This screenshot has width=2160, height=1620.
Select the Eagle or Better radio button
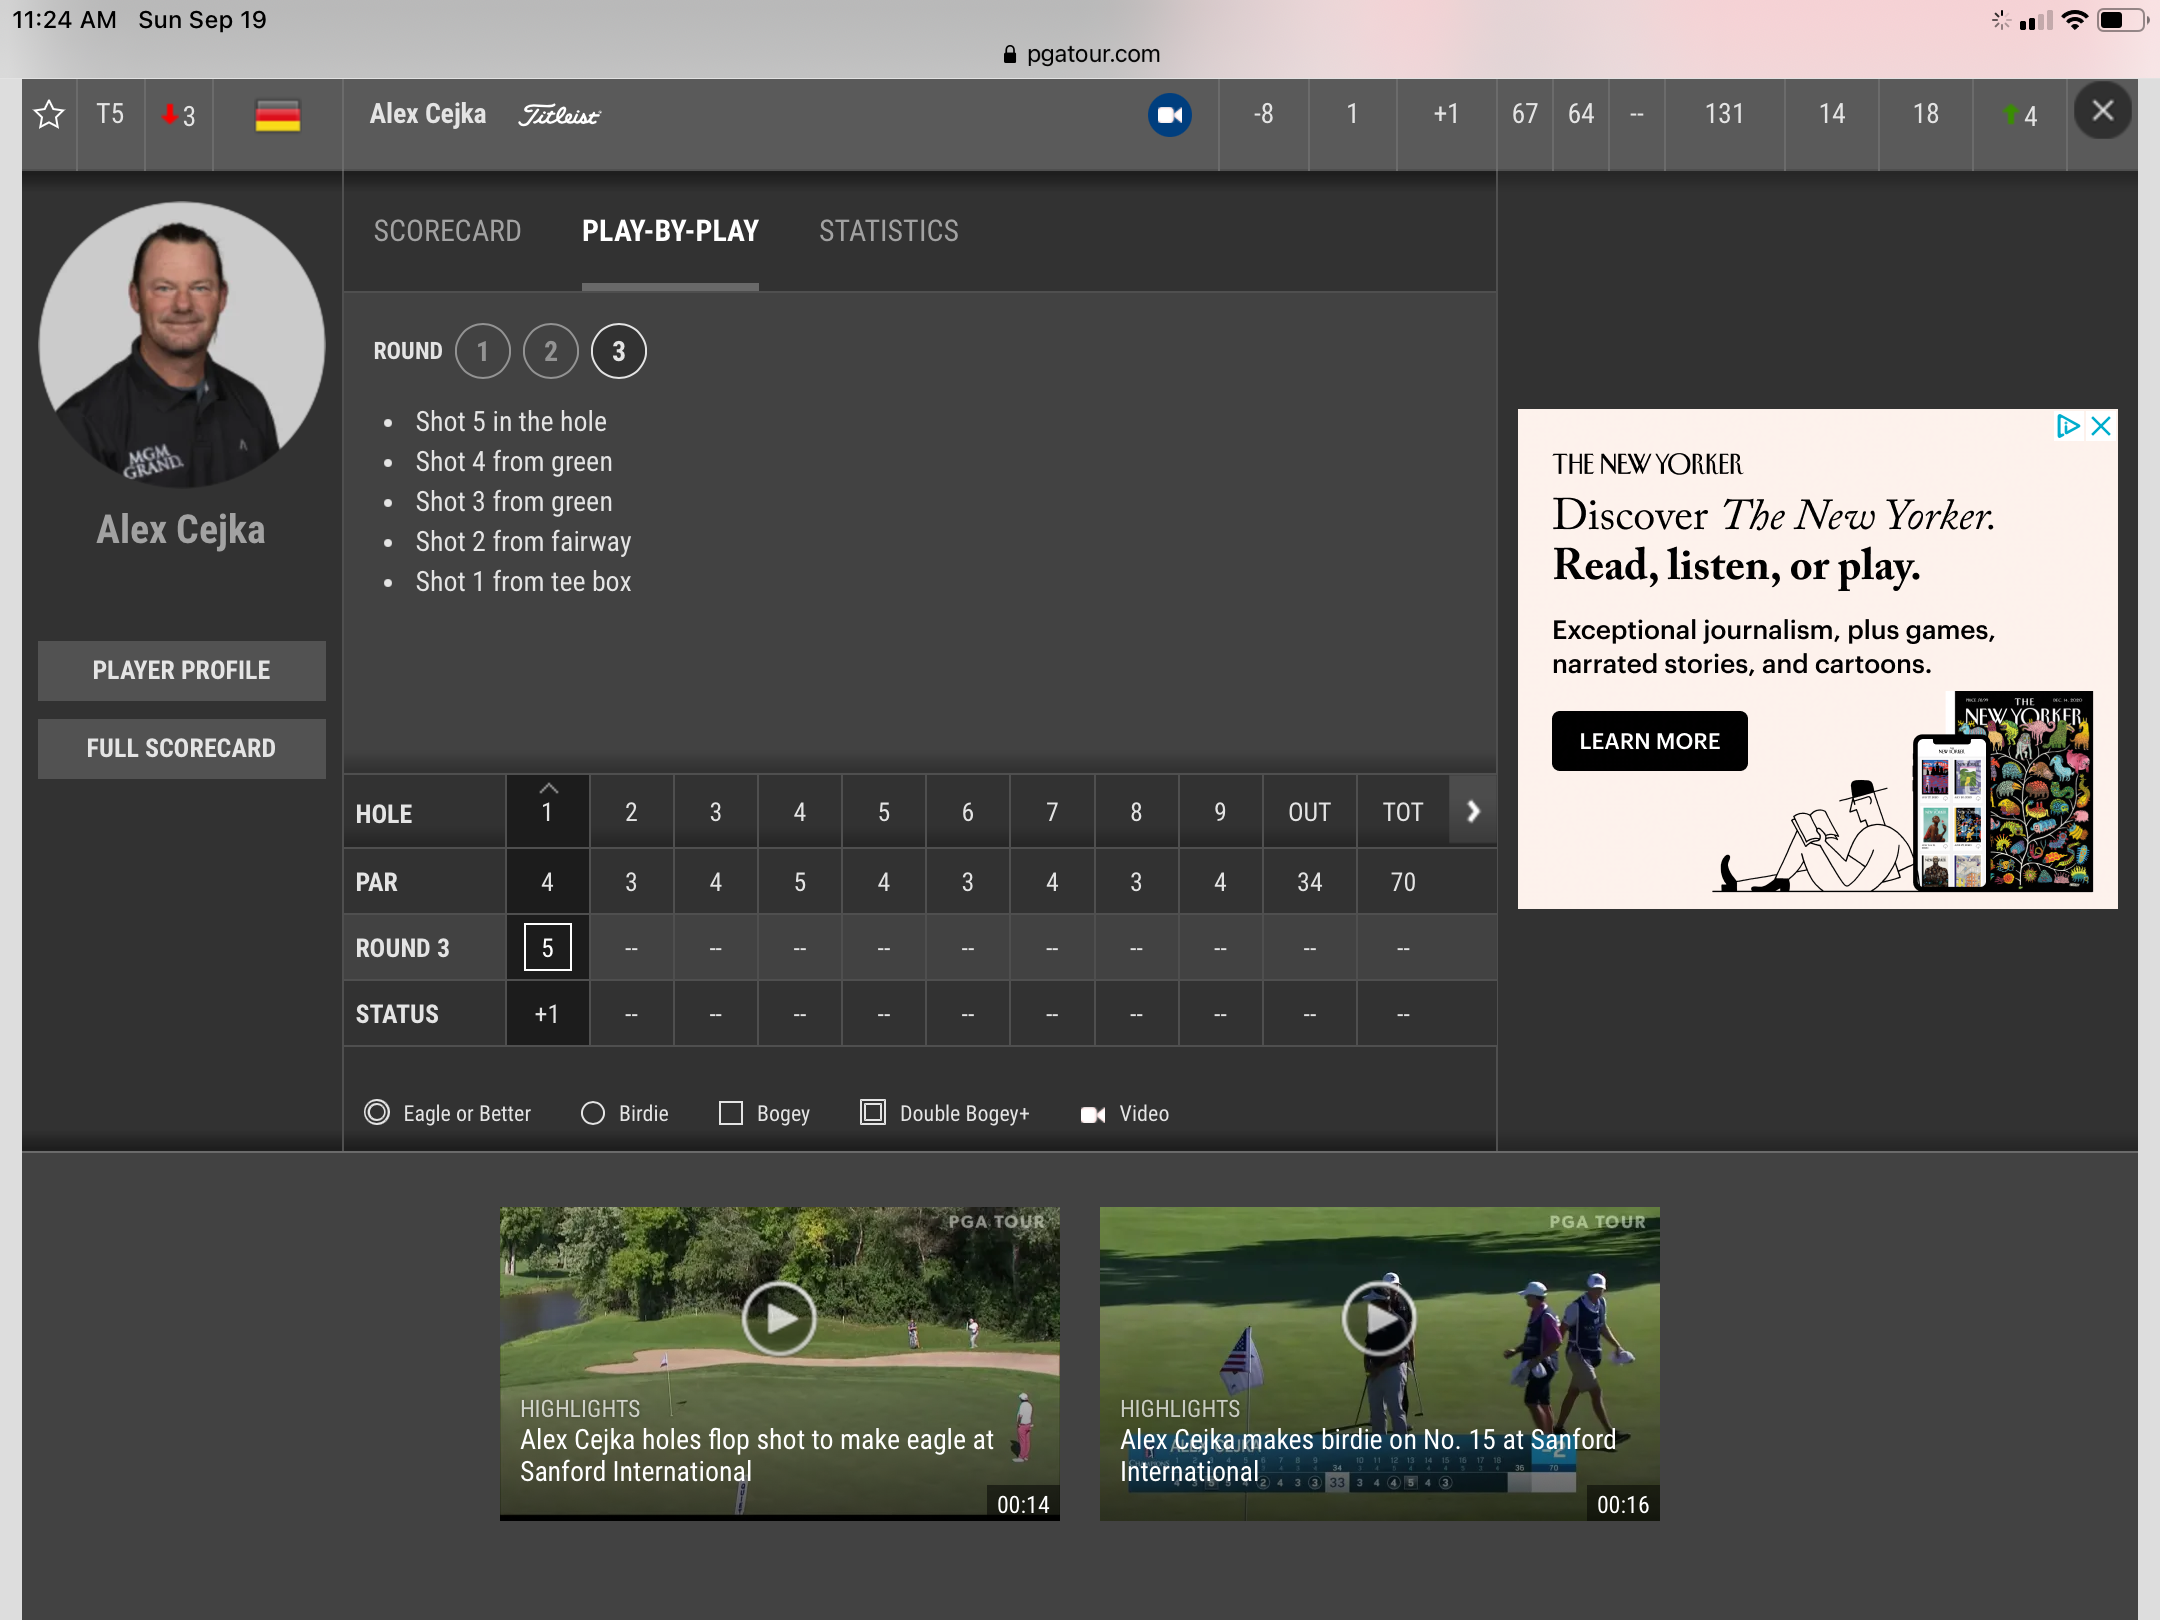[376, 1113]
